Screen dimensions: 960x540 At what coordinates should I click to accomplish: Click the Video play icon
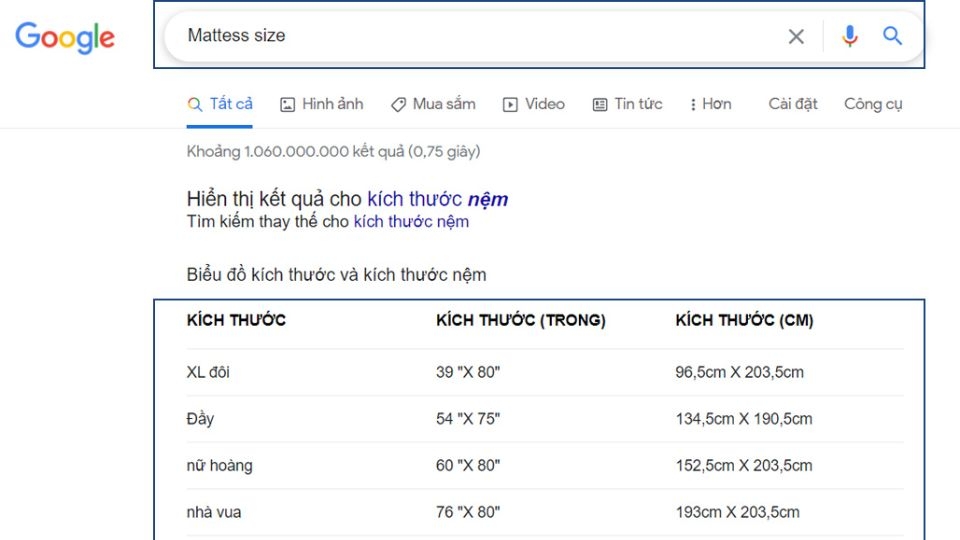(510, 105)
